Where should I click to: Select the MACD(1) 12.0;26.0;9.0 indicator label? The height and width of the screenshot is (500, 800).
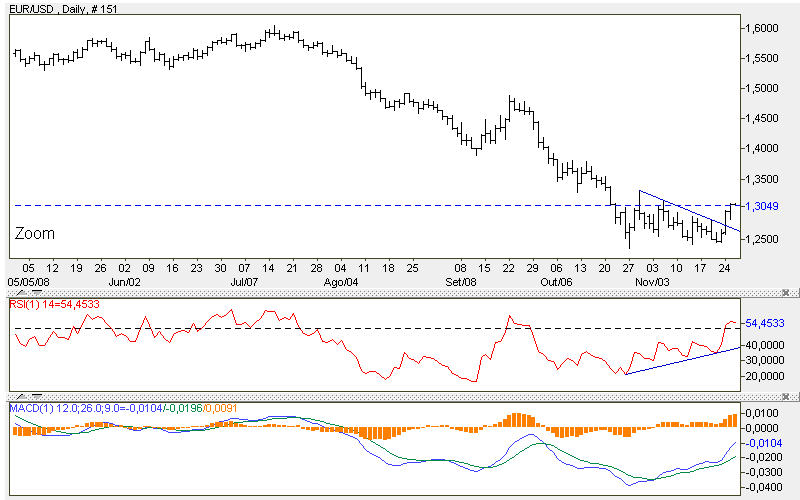(123, 408)
